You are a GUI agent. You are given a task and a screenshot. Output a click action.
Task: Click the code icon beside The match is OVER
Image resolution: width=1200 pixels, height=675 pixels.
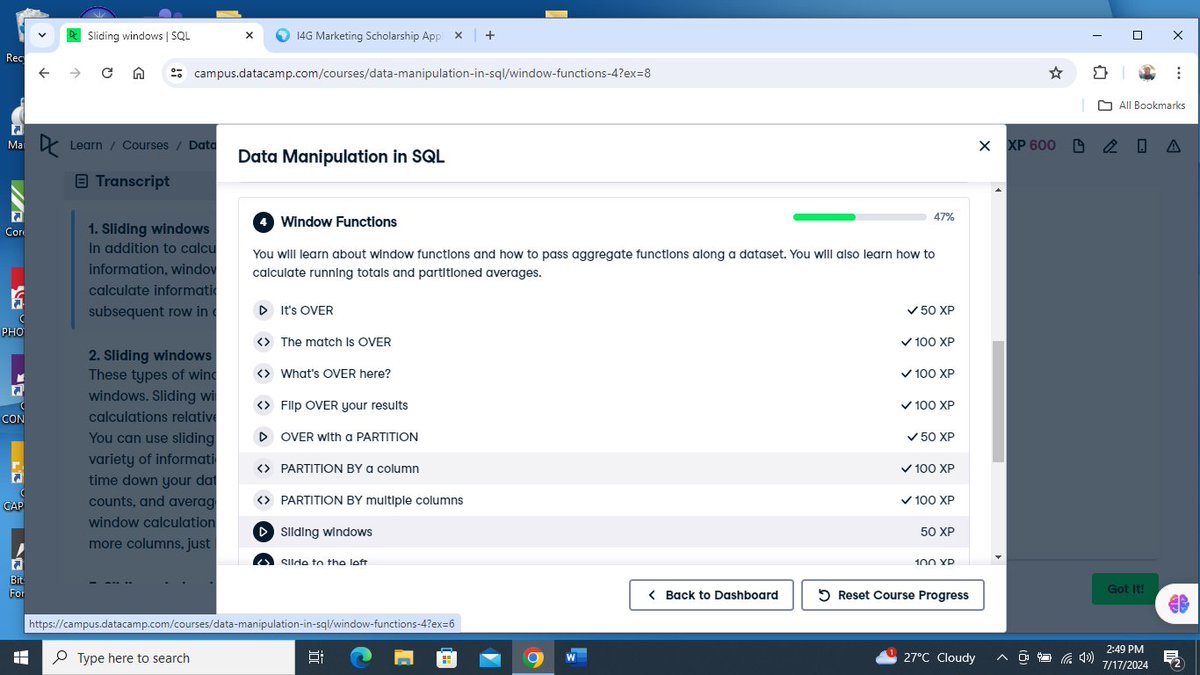tap(263, 342)
